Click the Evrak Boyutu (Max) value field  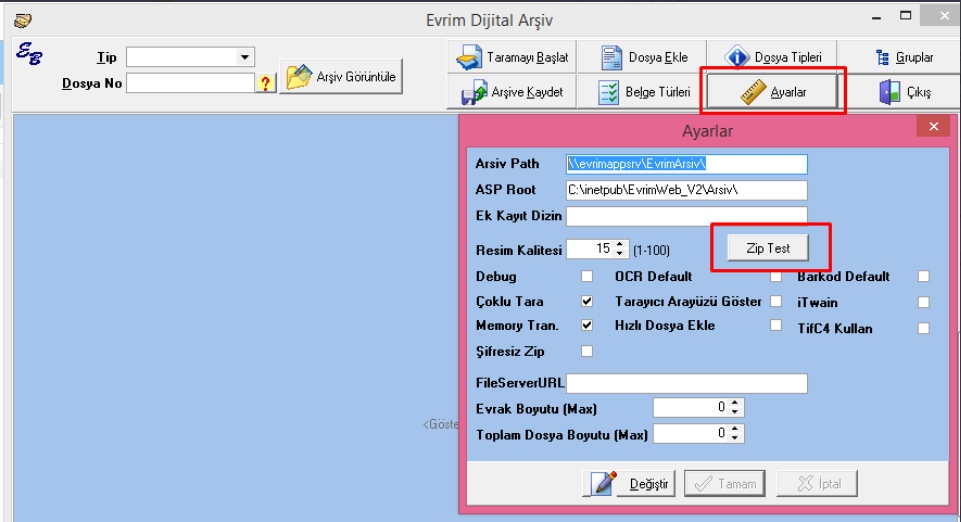691,407
